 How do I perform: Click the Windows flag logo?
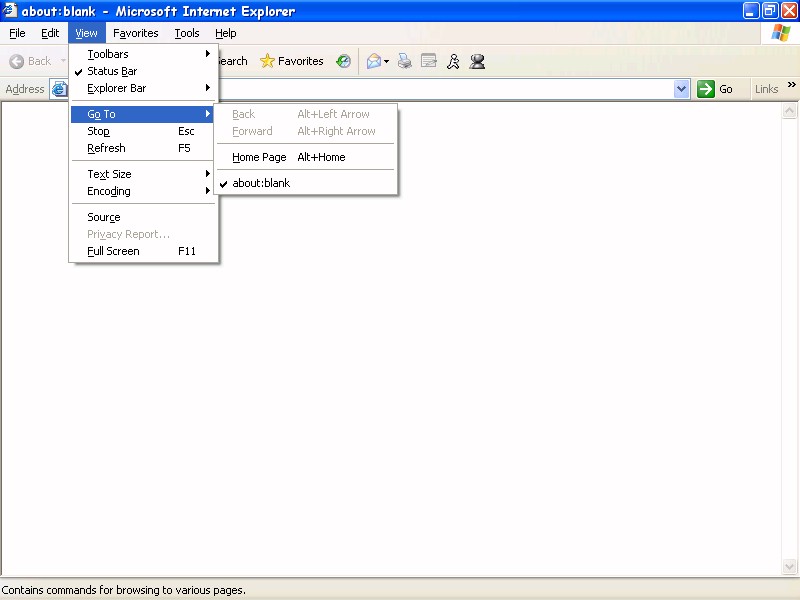click(x=781, y=33)
